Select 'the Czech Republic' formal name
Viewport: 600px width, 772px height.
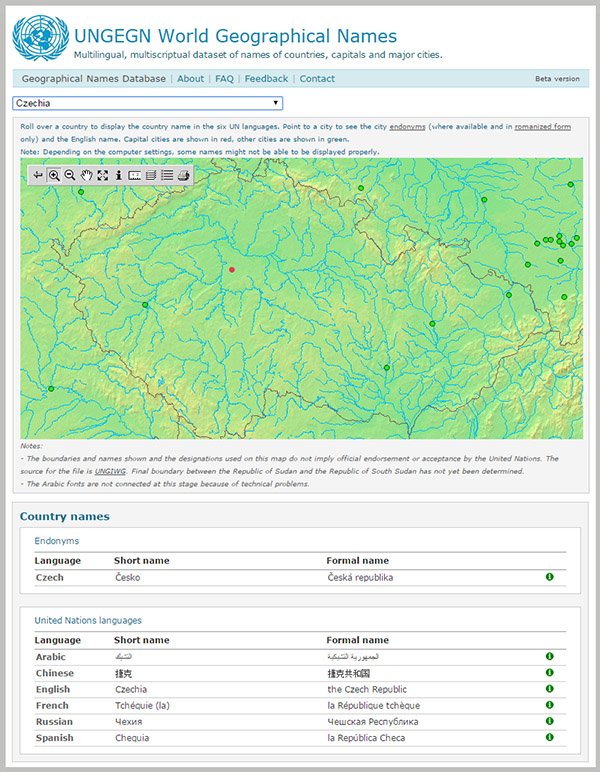pos(367,689)
